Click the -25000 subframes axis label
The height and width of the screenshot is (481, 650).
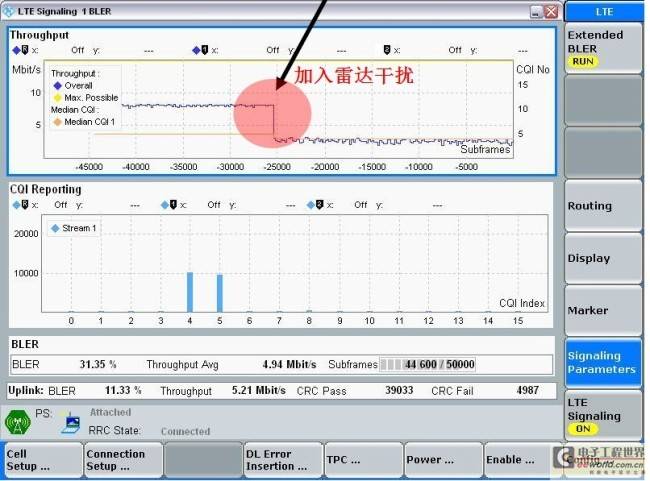pyautogui.click(x=277, y=167)
